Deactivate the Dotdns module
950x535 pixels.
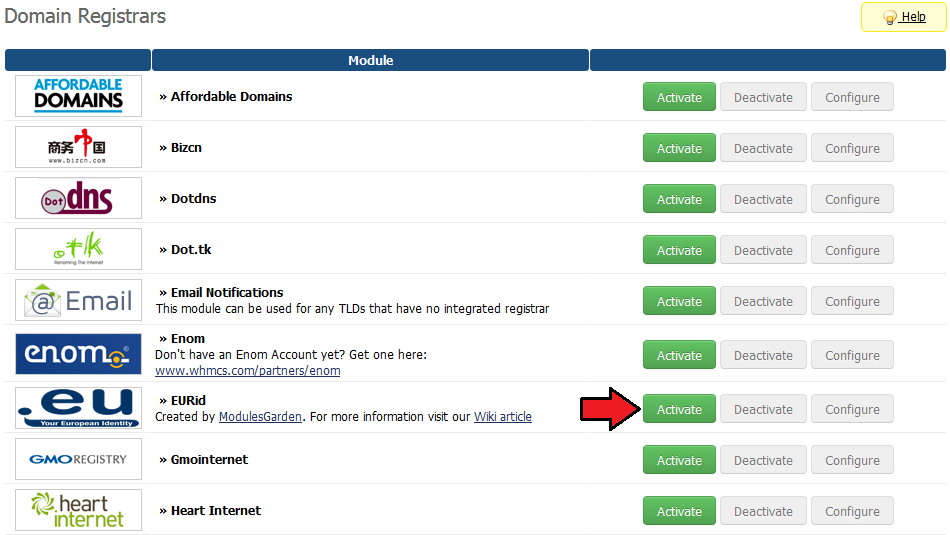[763, 199]
